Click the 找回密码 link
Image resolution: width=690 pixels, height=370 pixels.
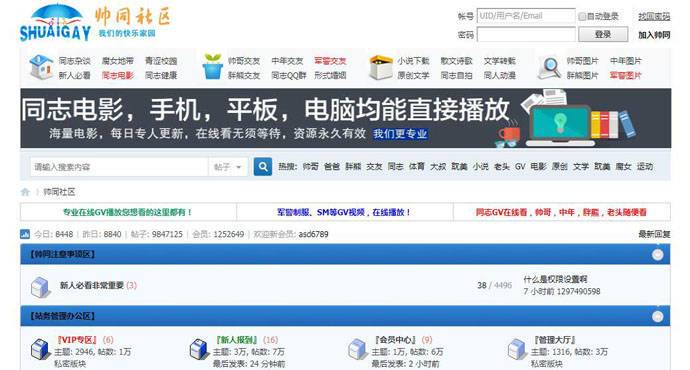pos(654,16)
